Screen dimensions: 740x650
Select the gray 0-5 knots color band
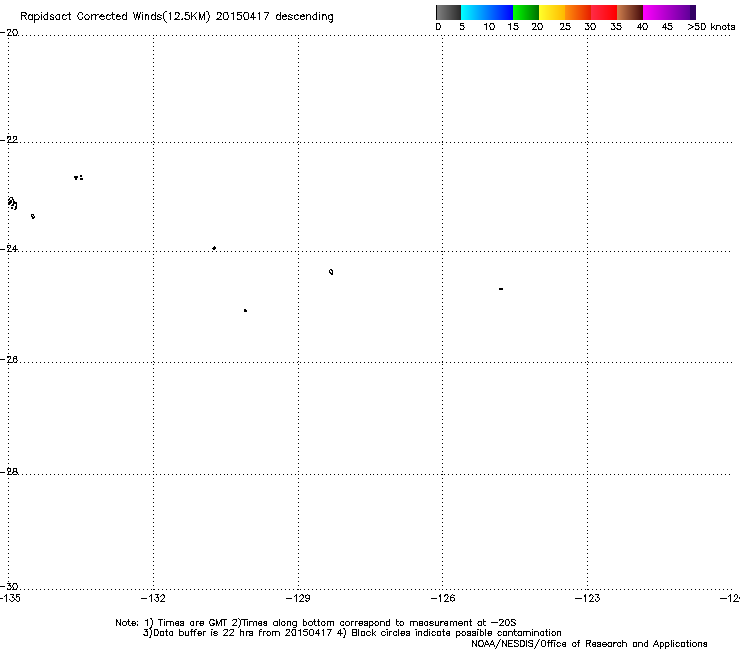click(x=448, y=12)
